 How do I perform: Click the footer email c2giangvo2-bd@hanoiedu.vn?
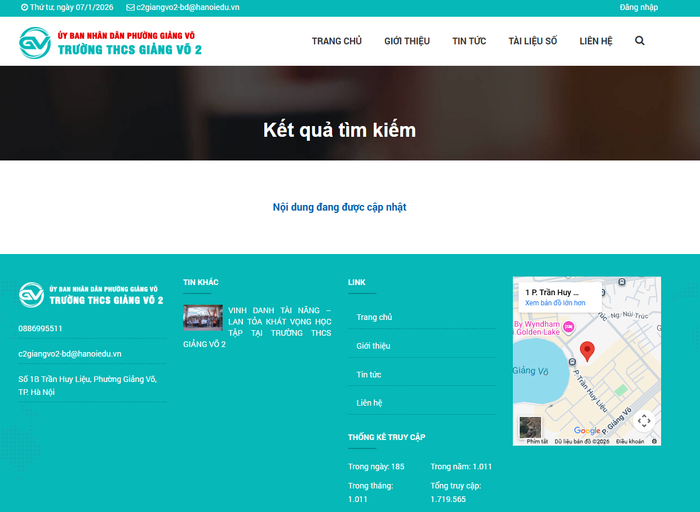point(70,354)
